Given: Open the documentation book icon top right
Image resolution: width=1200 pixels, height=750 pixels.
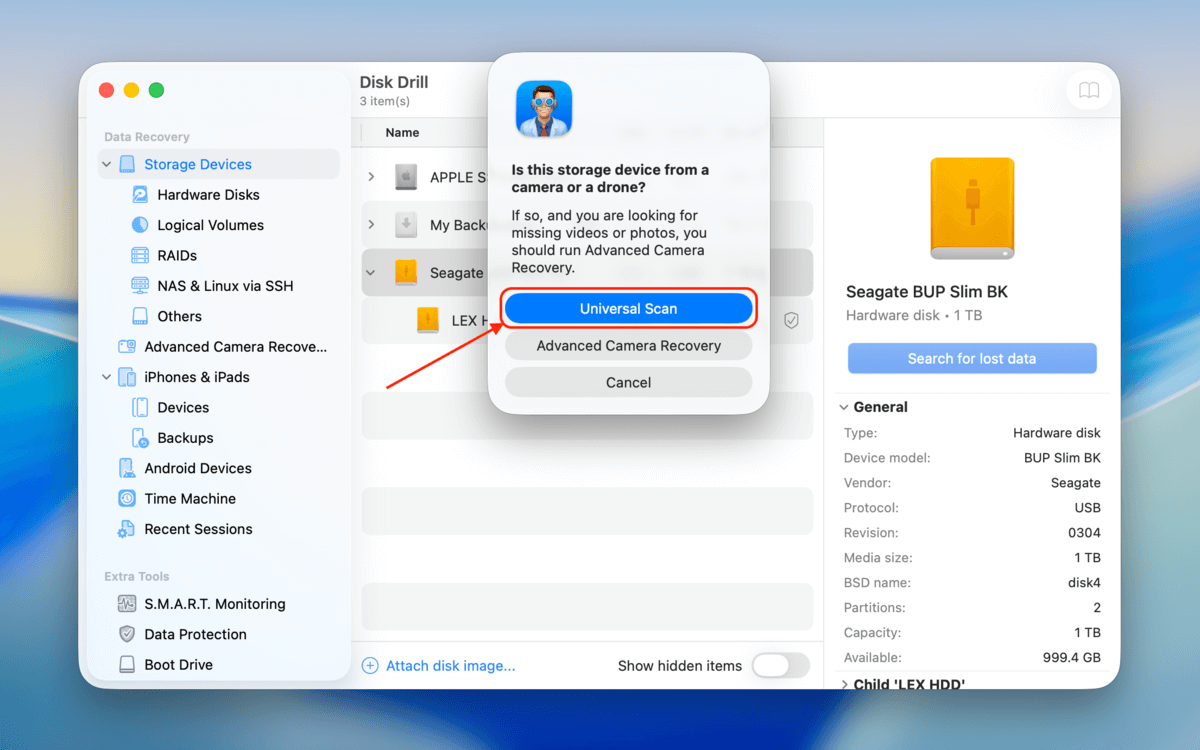Looking at the screenshot, I should click(1088, 90).
